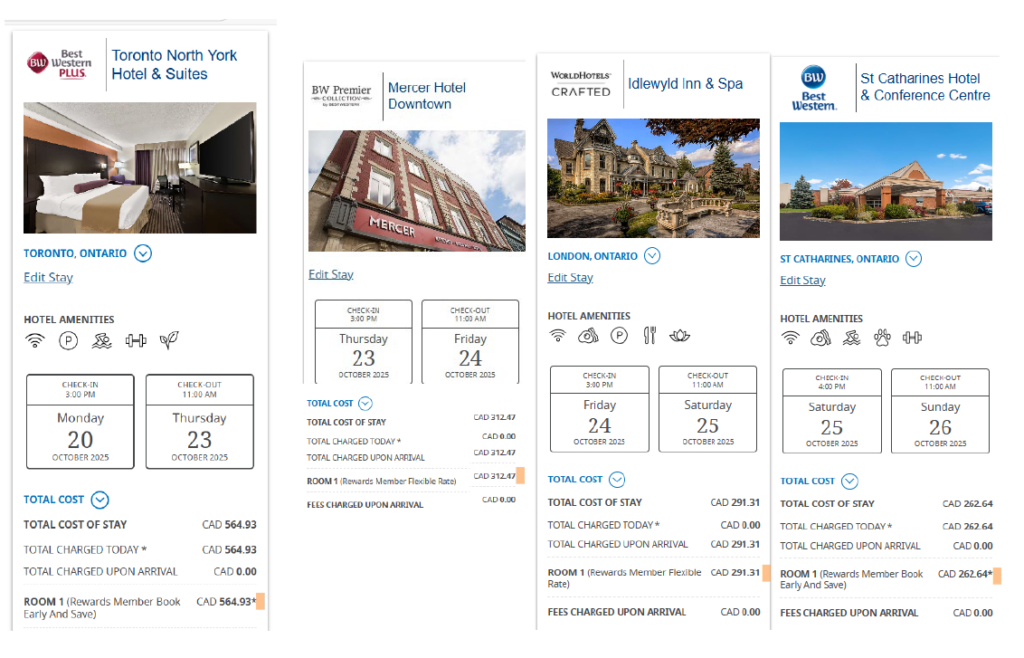Click the Saturday 25 check-in box for St Catharines

pyautogui.click(x=832, y=411)
